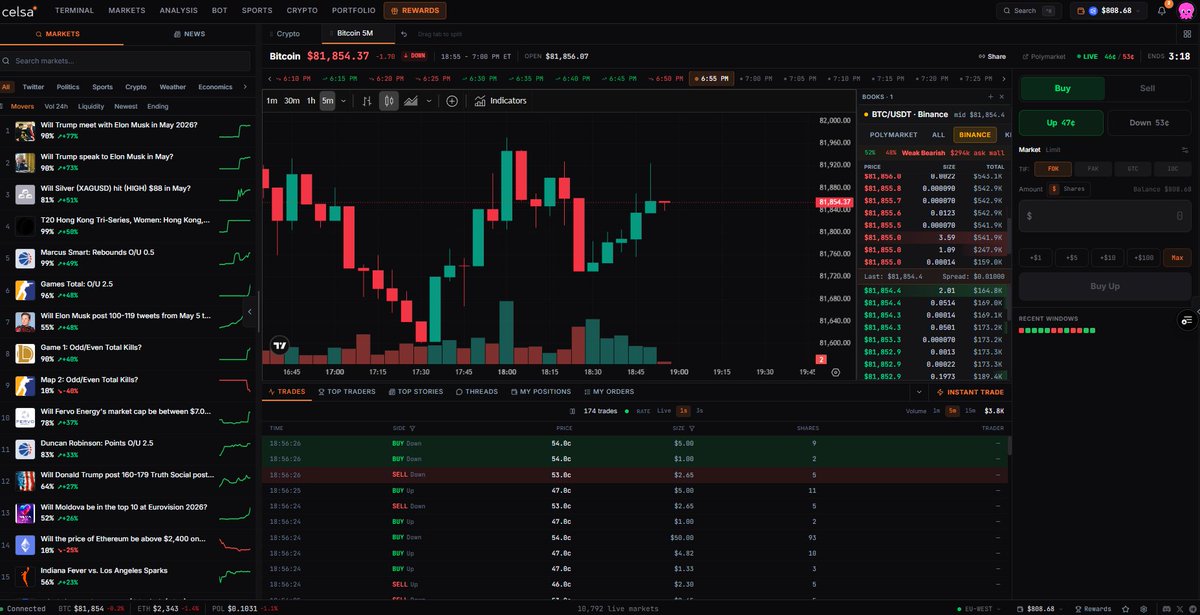Open chart type dropdown chevron
This screenshot has height=615, width=1200.
429,101
